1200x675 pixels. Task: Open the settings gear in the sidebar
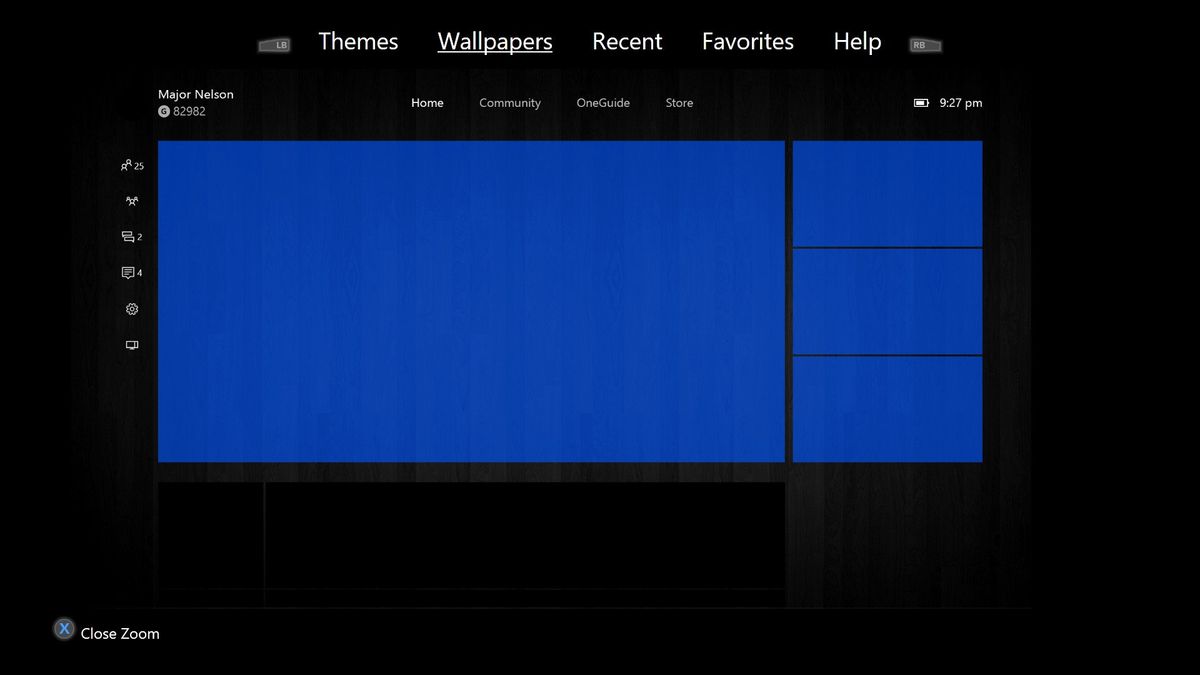[131, 308]
